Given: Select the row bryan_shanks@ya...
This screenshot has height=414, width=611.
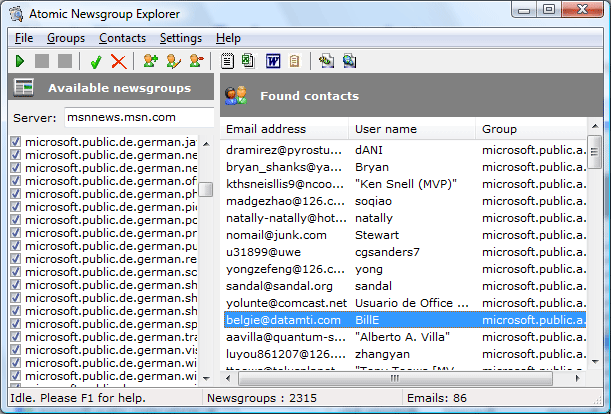Looking at the screenshot, I should tap(403, 167).
